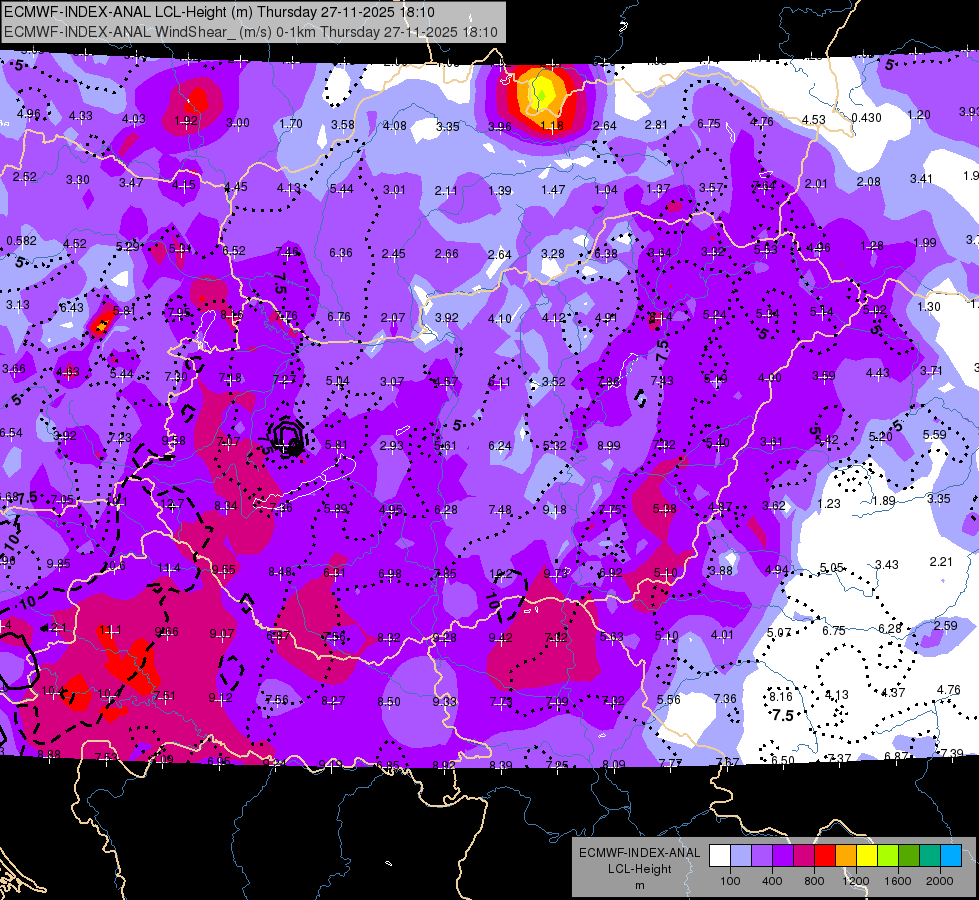Click the wind shear value 0.582
The width and height of the screenshot is (979, 900).
[22, 240]
